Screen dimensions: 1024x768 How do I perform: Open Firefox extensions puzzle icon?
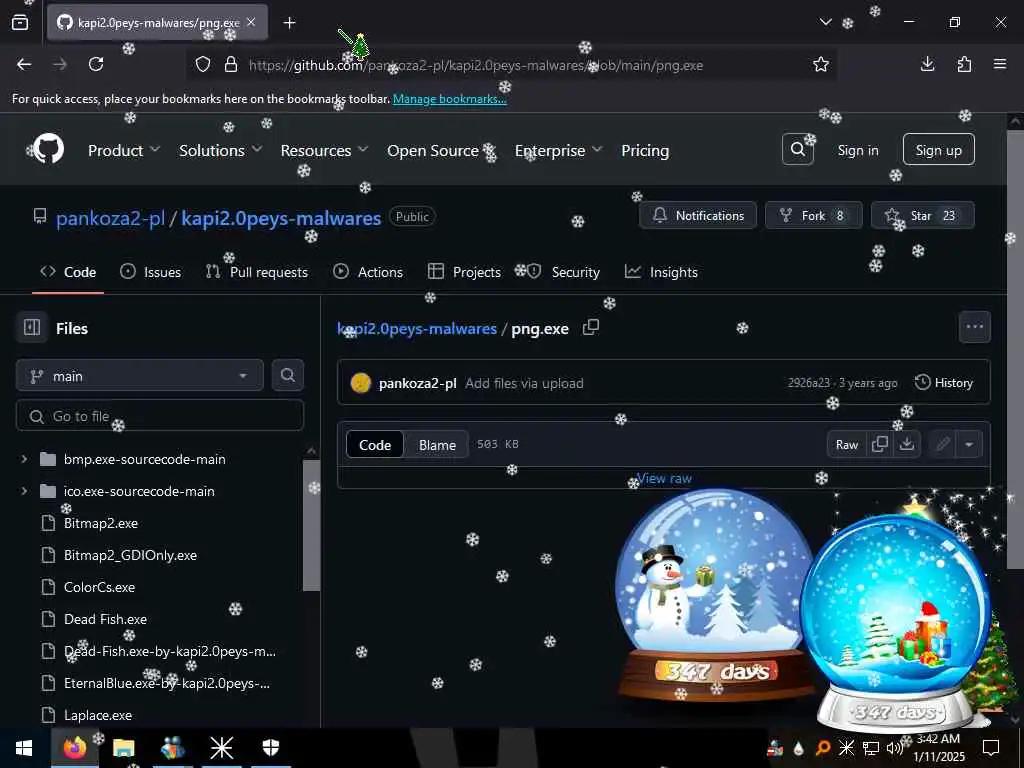pyautogui.click(x=964, y=64)
